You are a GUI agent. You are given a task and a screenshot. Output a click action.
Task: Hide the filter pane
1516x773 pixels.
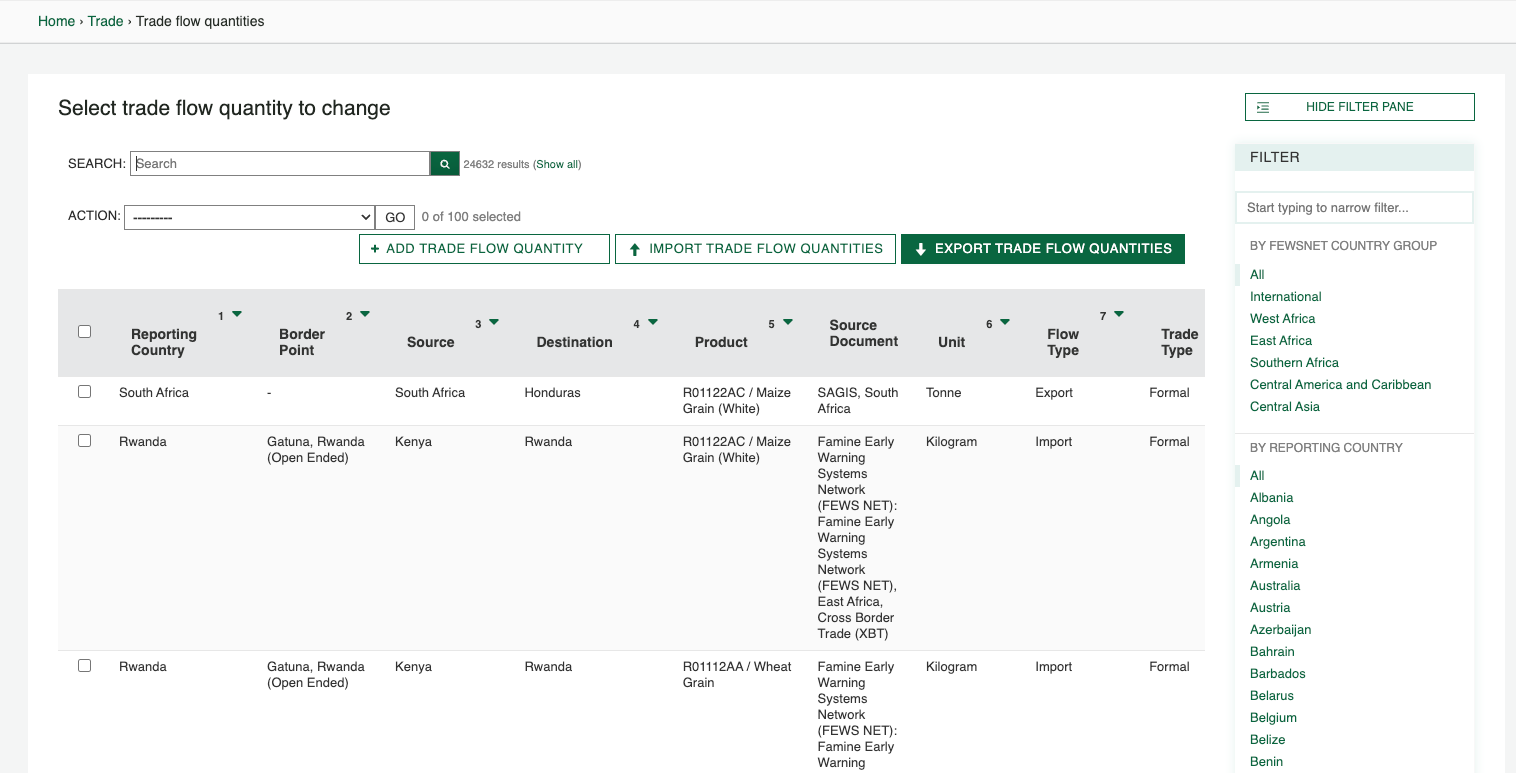point(1359,107)
